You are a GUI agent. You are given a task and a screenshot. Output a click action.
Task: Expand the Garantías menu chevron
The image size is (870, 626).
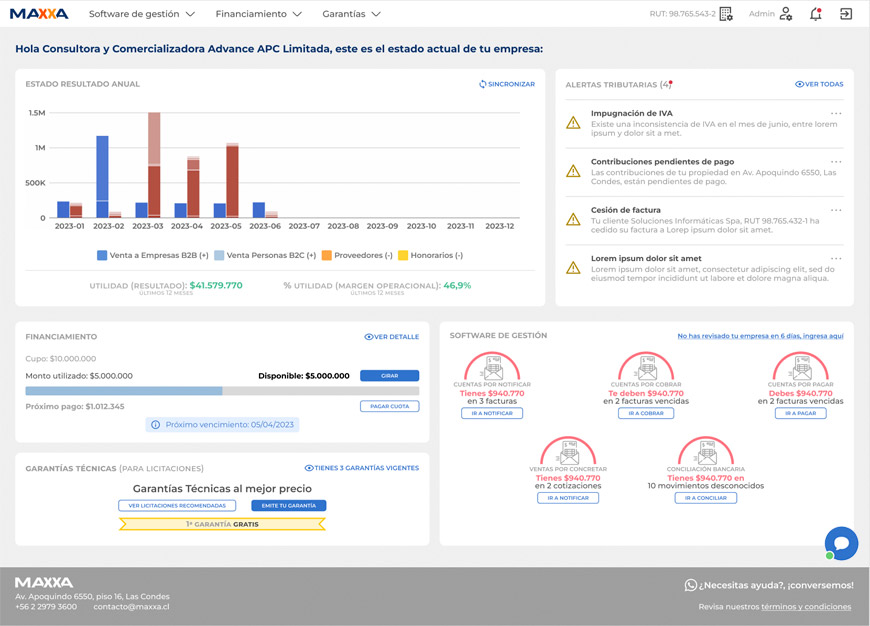(x=376, y=14)
